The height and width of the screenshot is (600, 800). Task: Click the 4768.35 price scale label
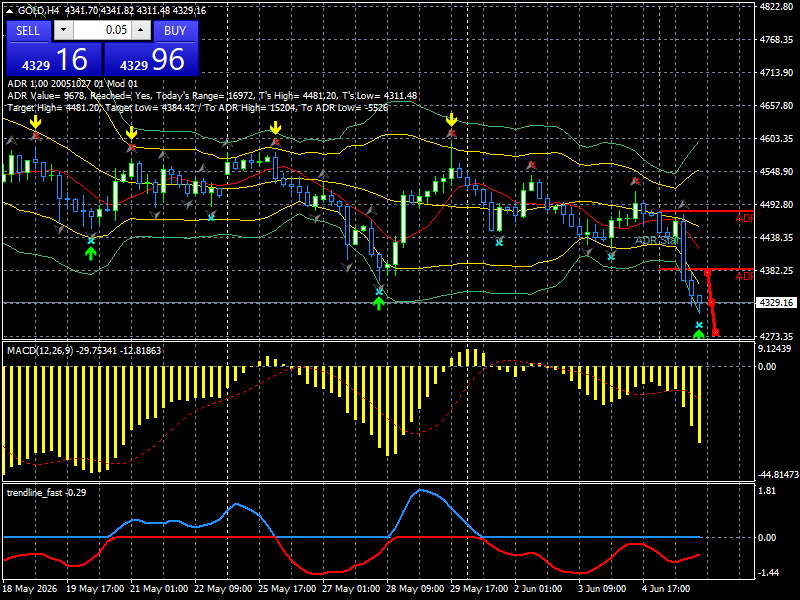tap(777, 40)
